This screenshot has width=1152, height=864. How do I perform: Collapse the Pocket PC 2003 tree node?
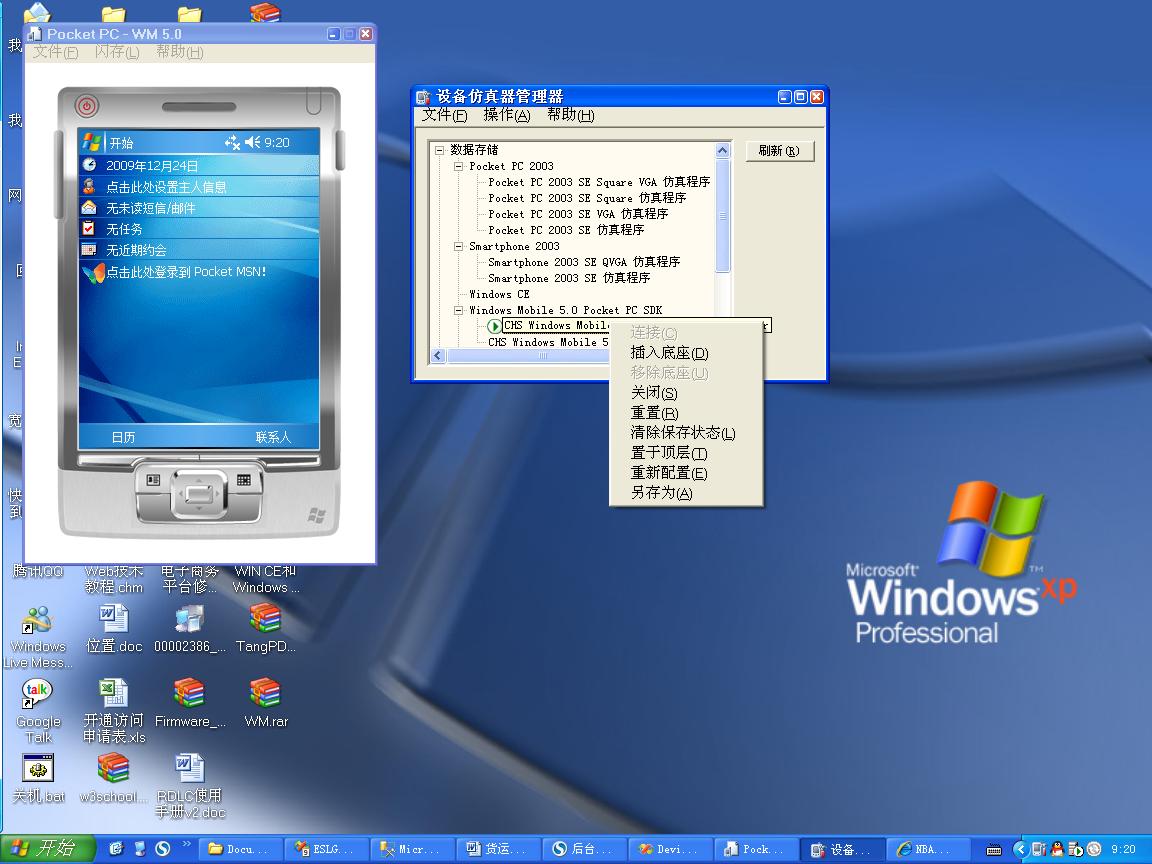[x=458, y=167]
